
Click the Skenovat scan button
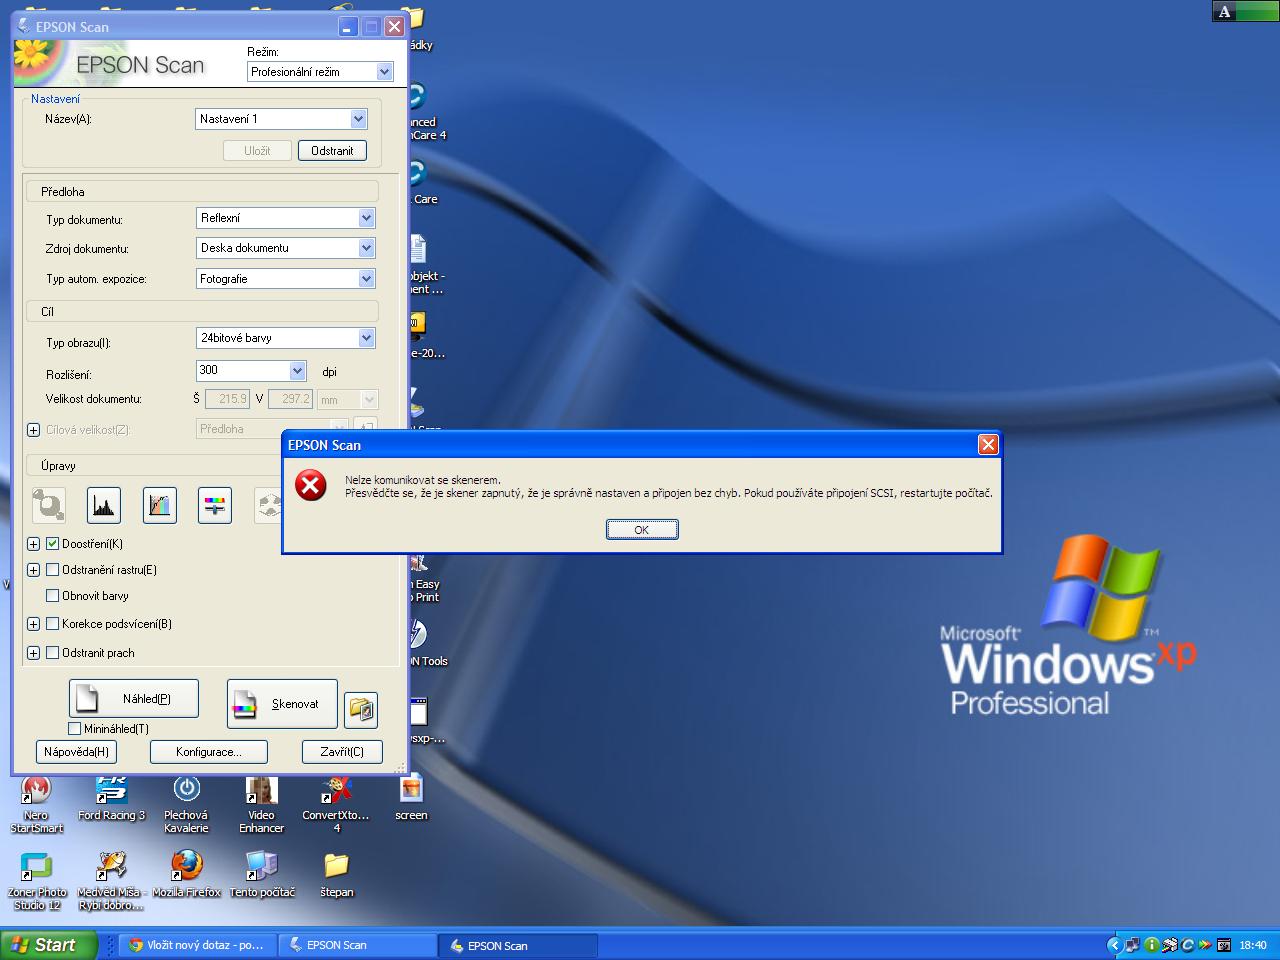282,704
